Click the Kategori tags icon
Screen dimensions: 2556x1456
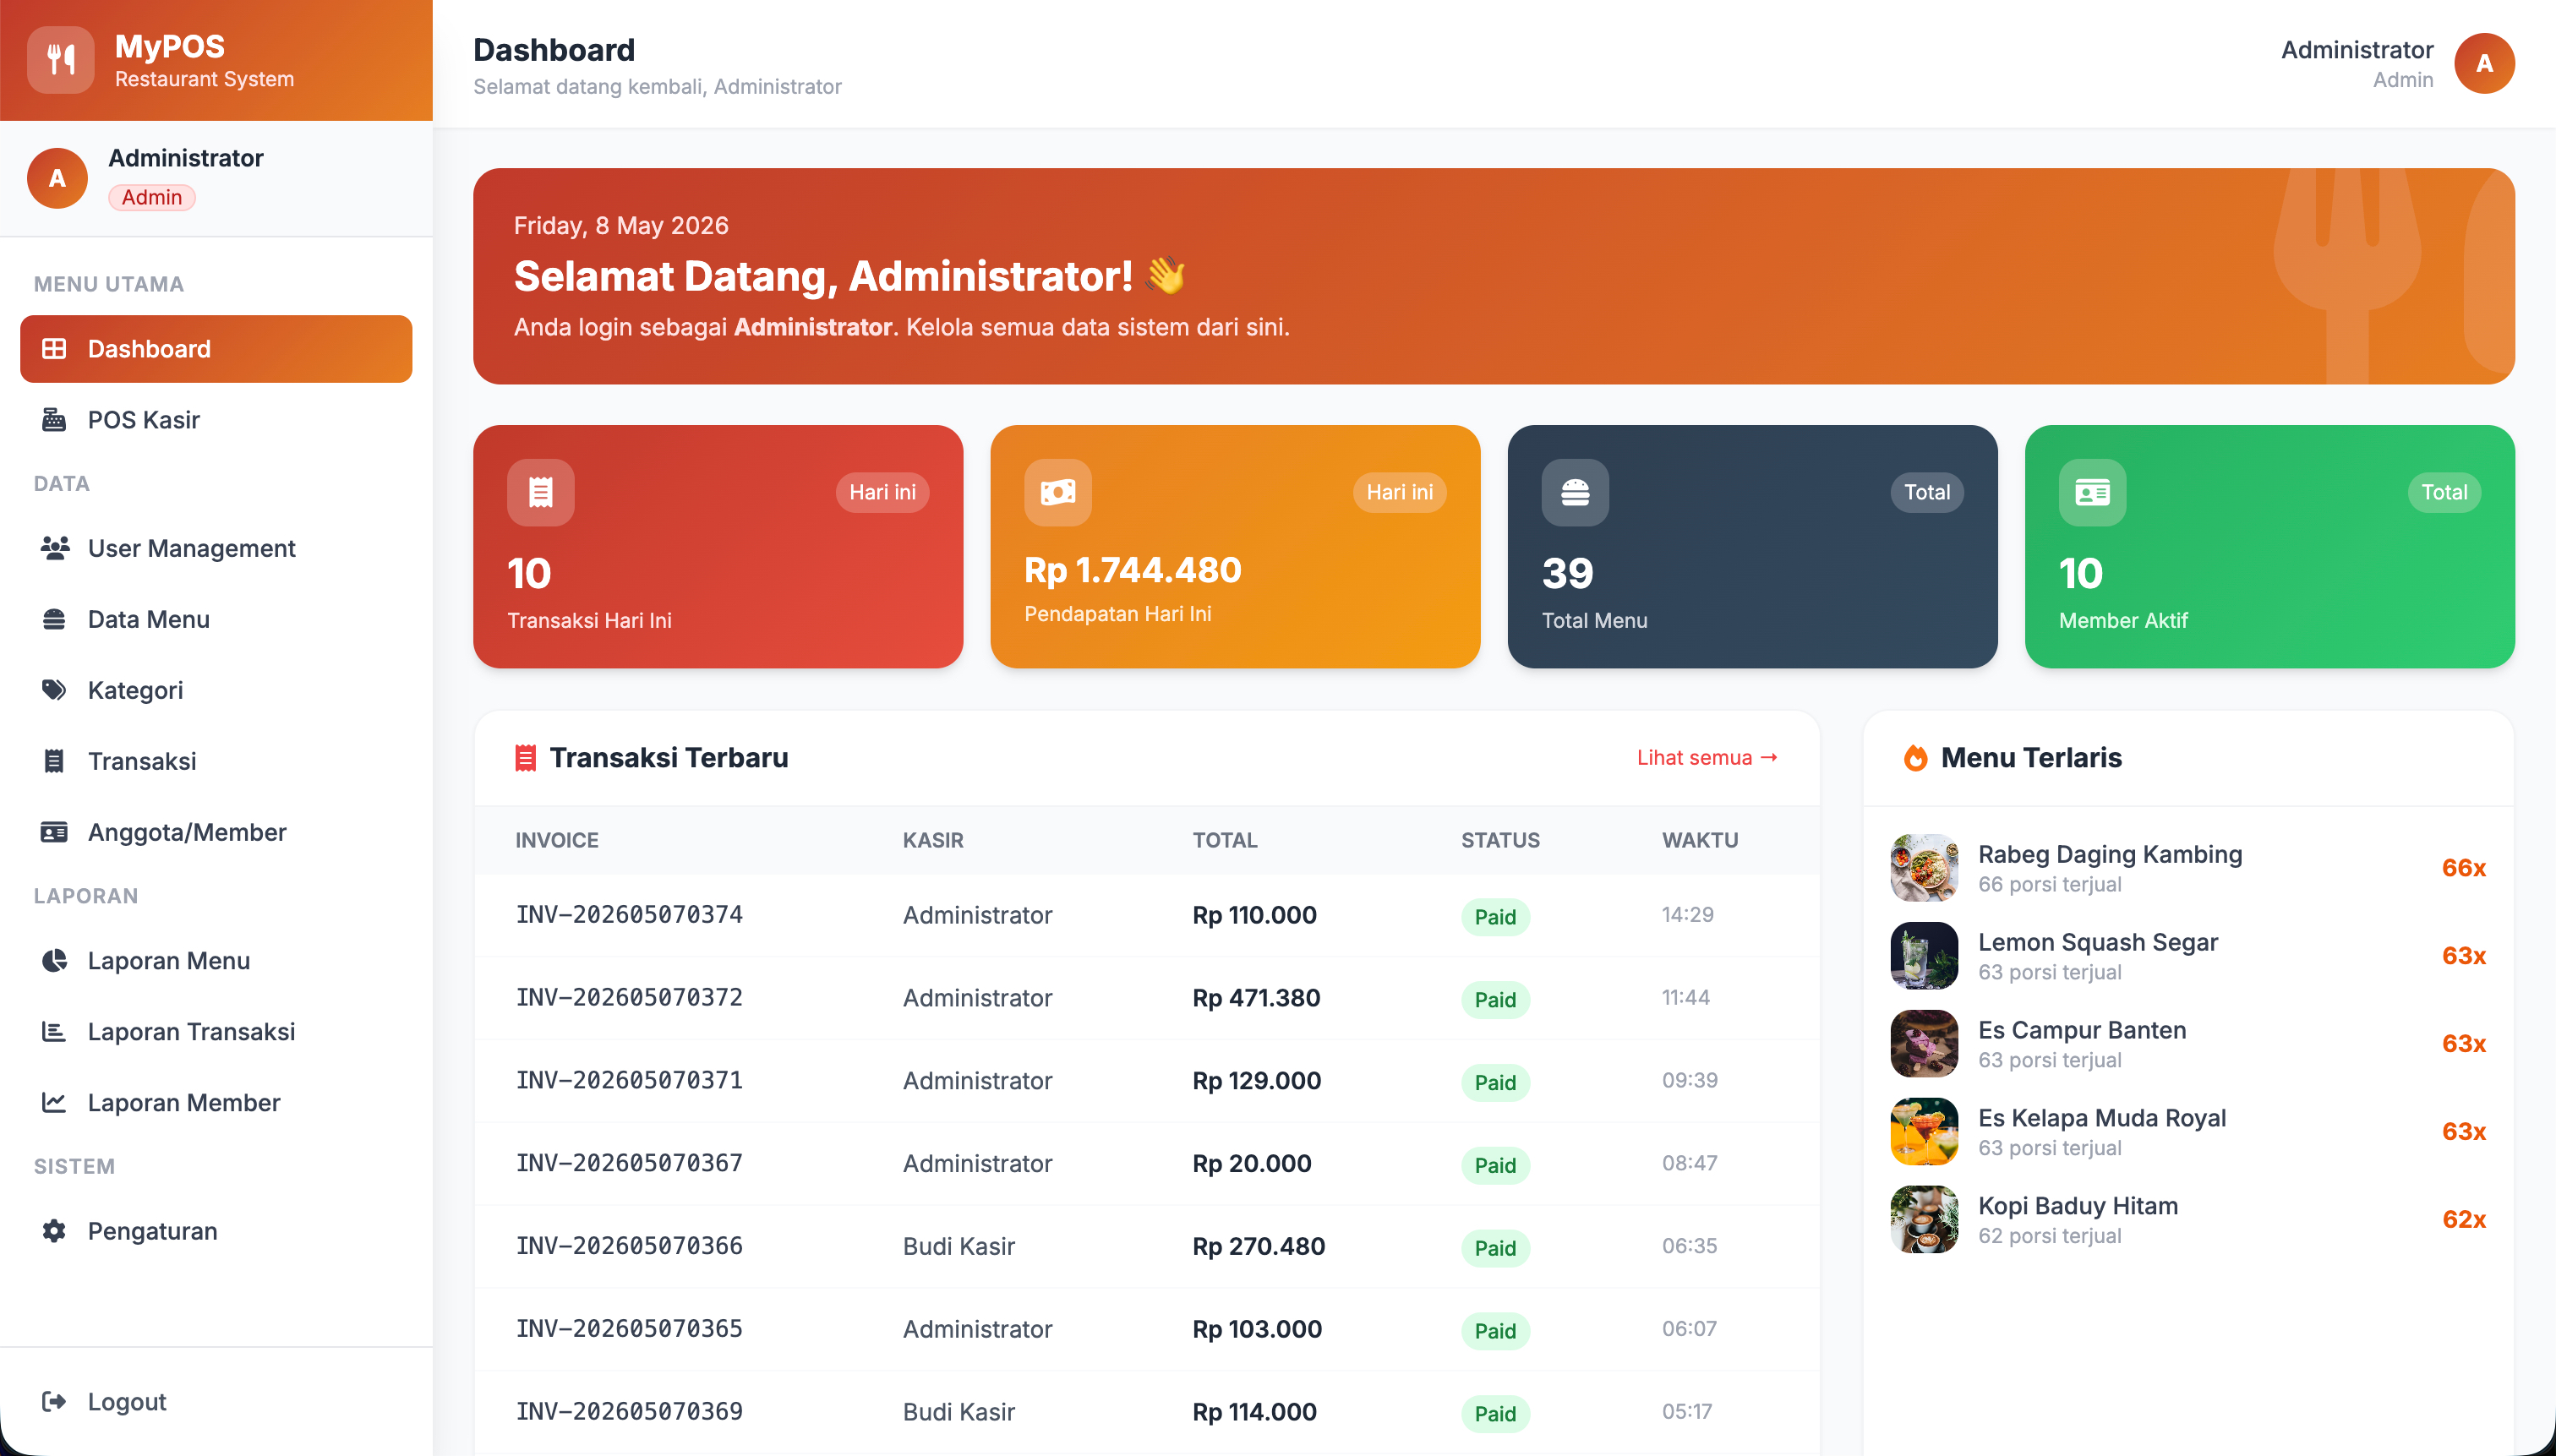[x=54, y=690]
